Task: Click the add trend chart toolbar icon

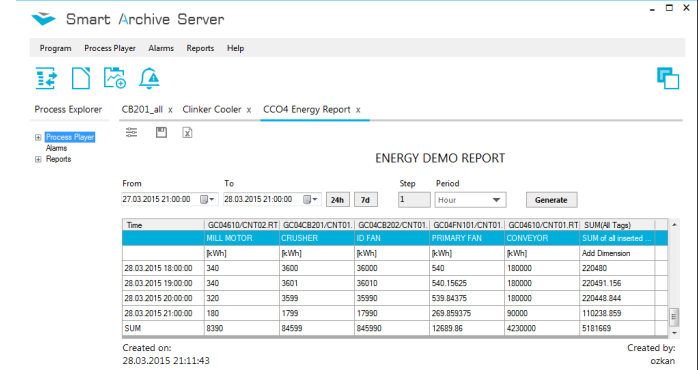Action: 115,78
